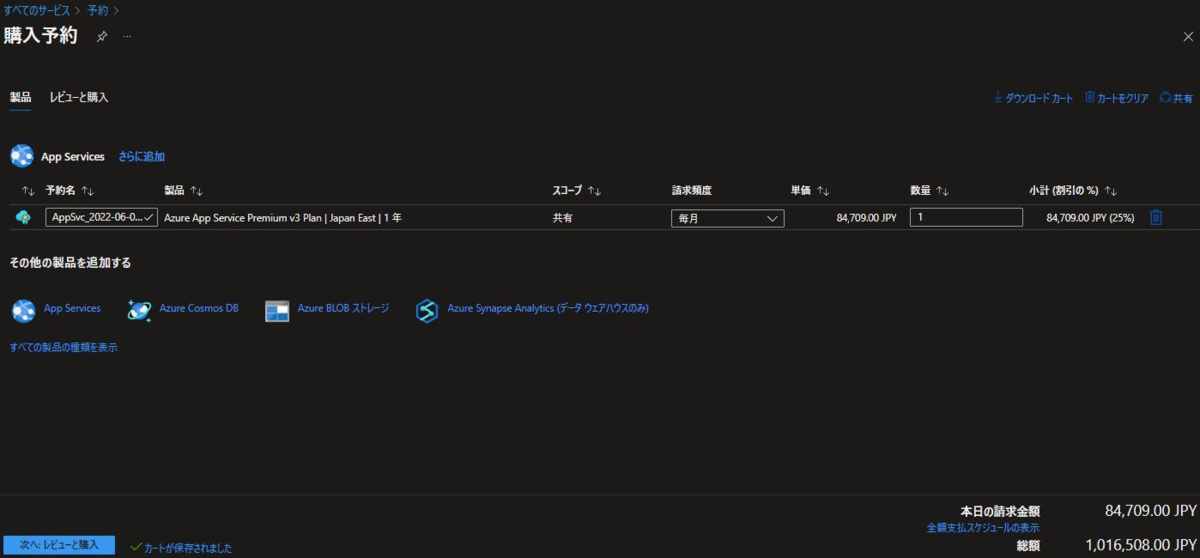Open the more options ellipsis beside the pin
Viewport: 1200px width, 558px height.
[127, 36]
